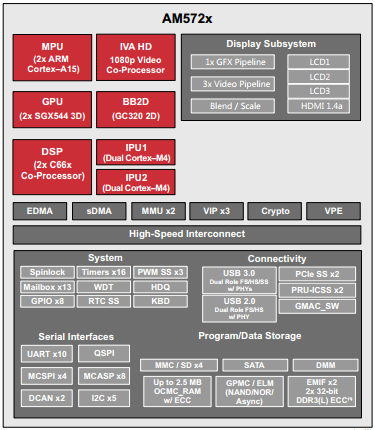Click the IPU2 Dual Cortex-M4 block
The image size is (375, 430).
(136, 182)
